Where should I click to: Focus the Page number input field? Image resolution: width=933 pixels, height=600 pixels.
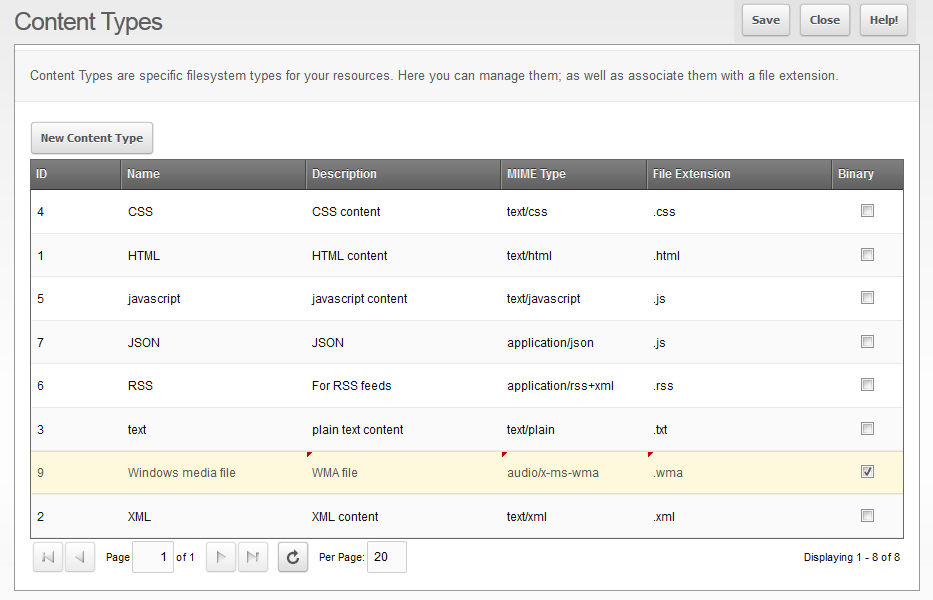pyautogui.click(x=153, y=557)
